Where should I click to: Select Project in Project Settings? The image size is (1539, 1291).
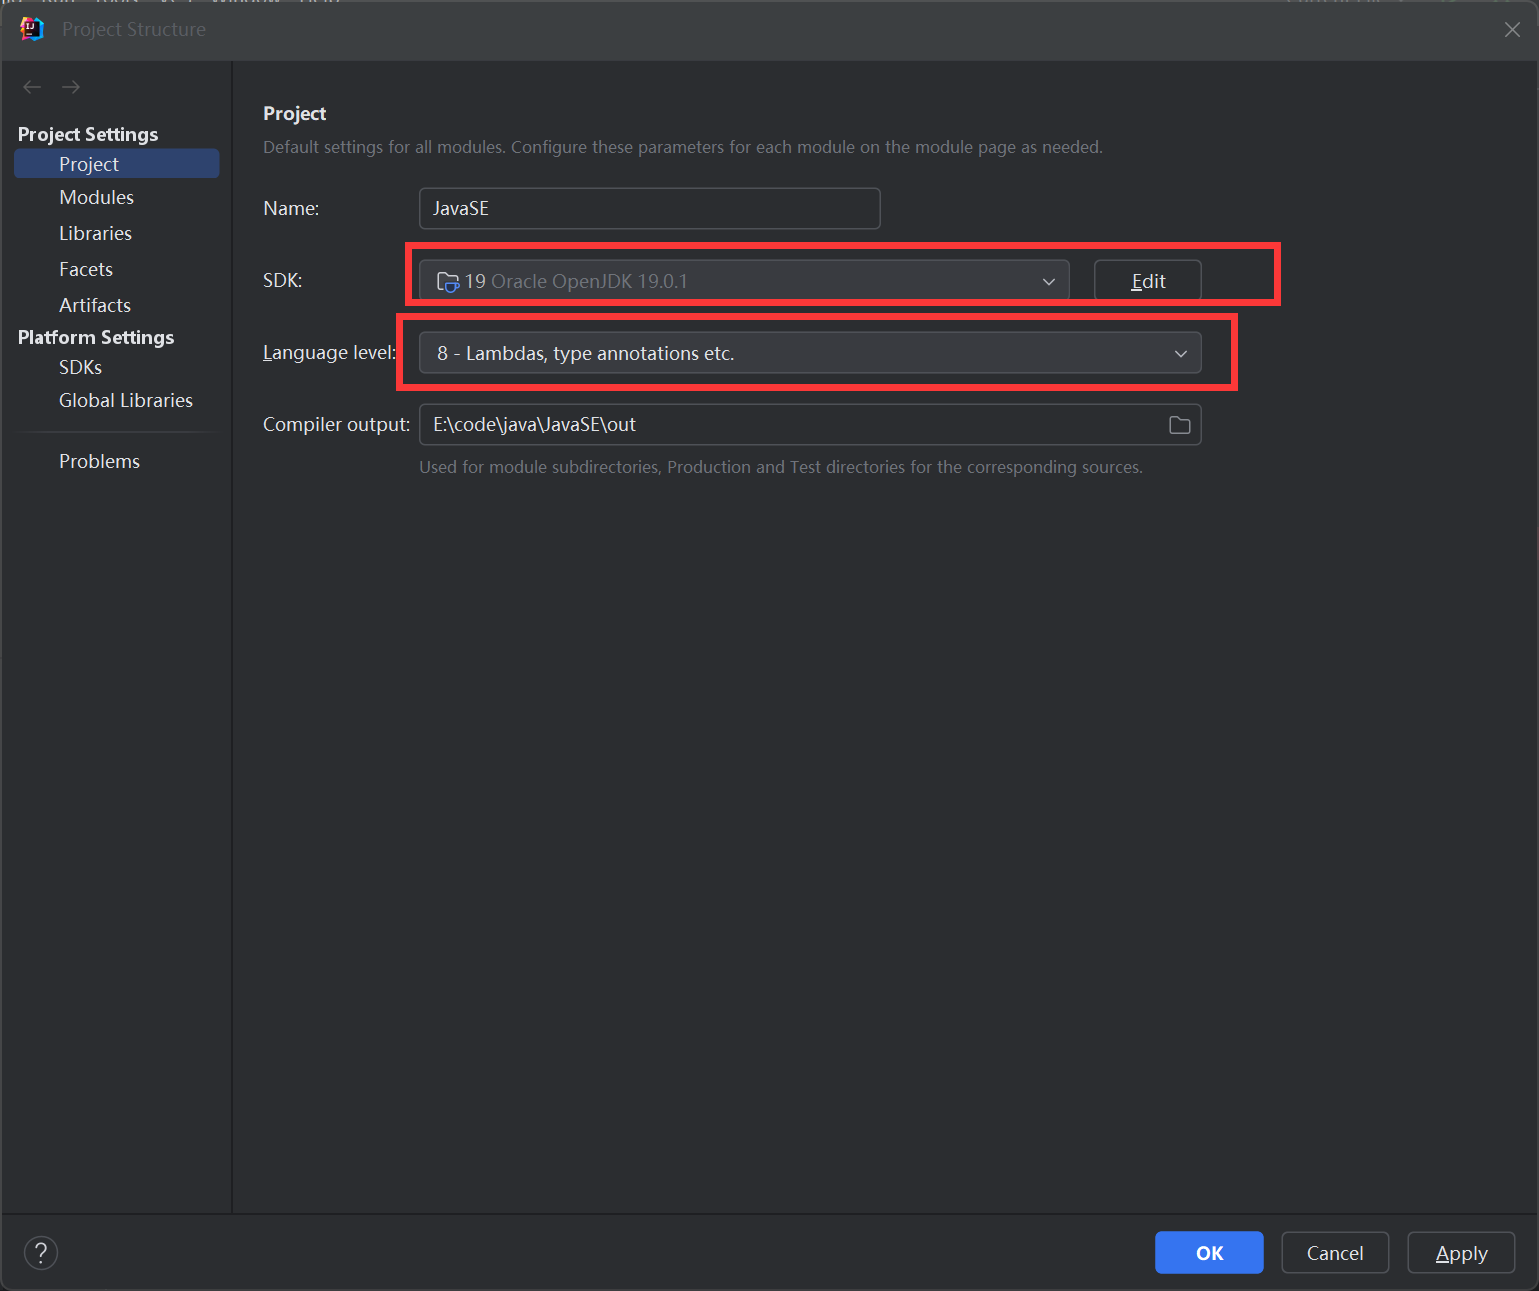pyautogui.click(x=116, y=164)
